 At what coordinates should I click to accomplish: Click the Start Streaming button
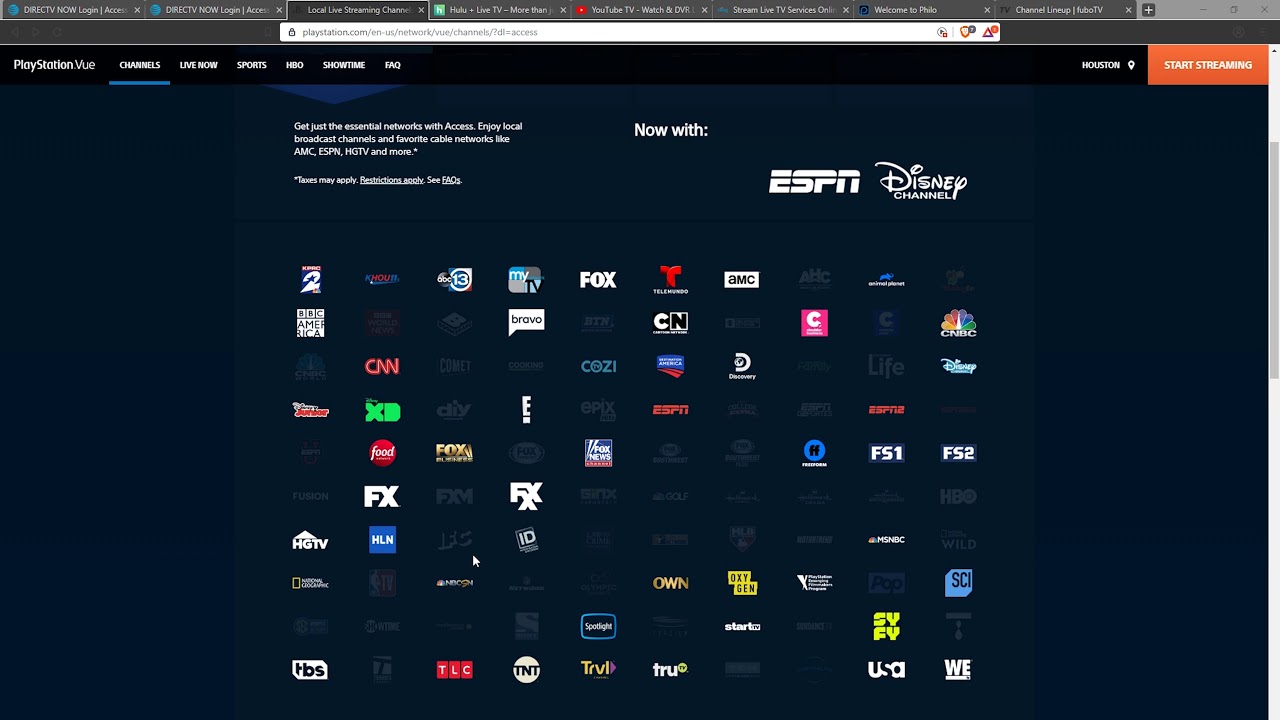pyautogui.click(x=1208, y=65)
